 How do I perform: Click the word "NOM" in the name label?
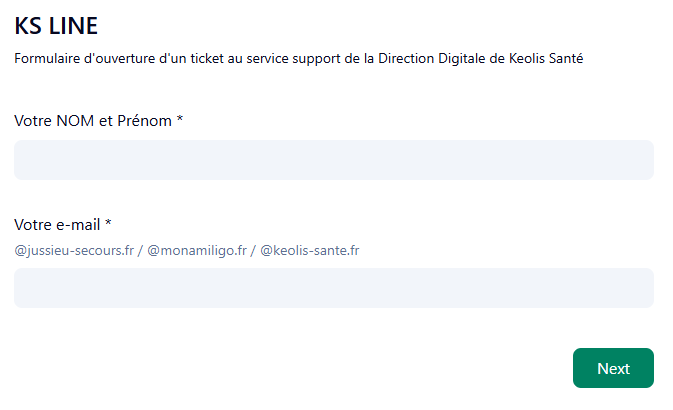73,121
